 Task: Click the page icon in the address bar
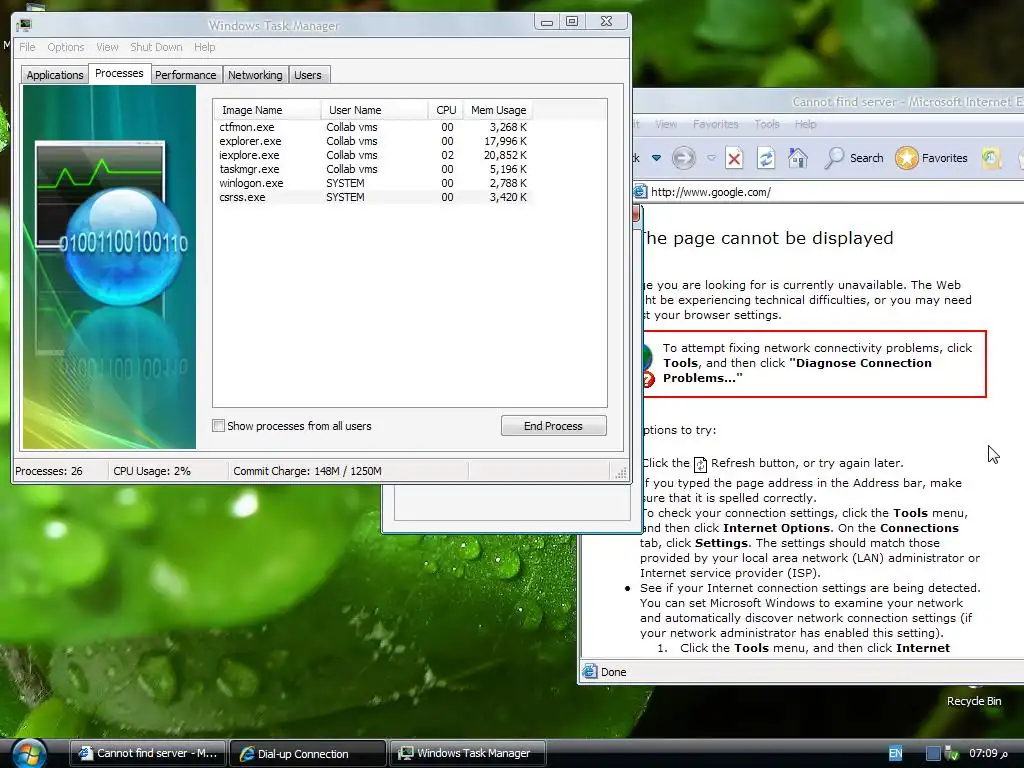[x=640, y=192]
